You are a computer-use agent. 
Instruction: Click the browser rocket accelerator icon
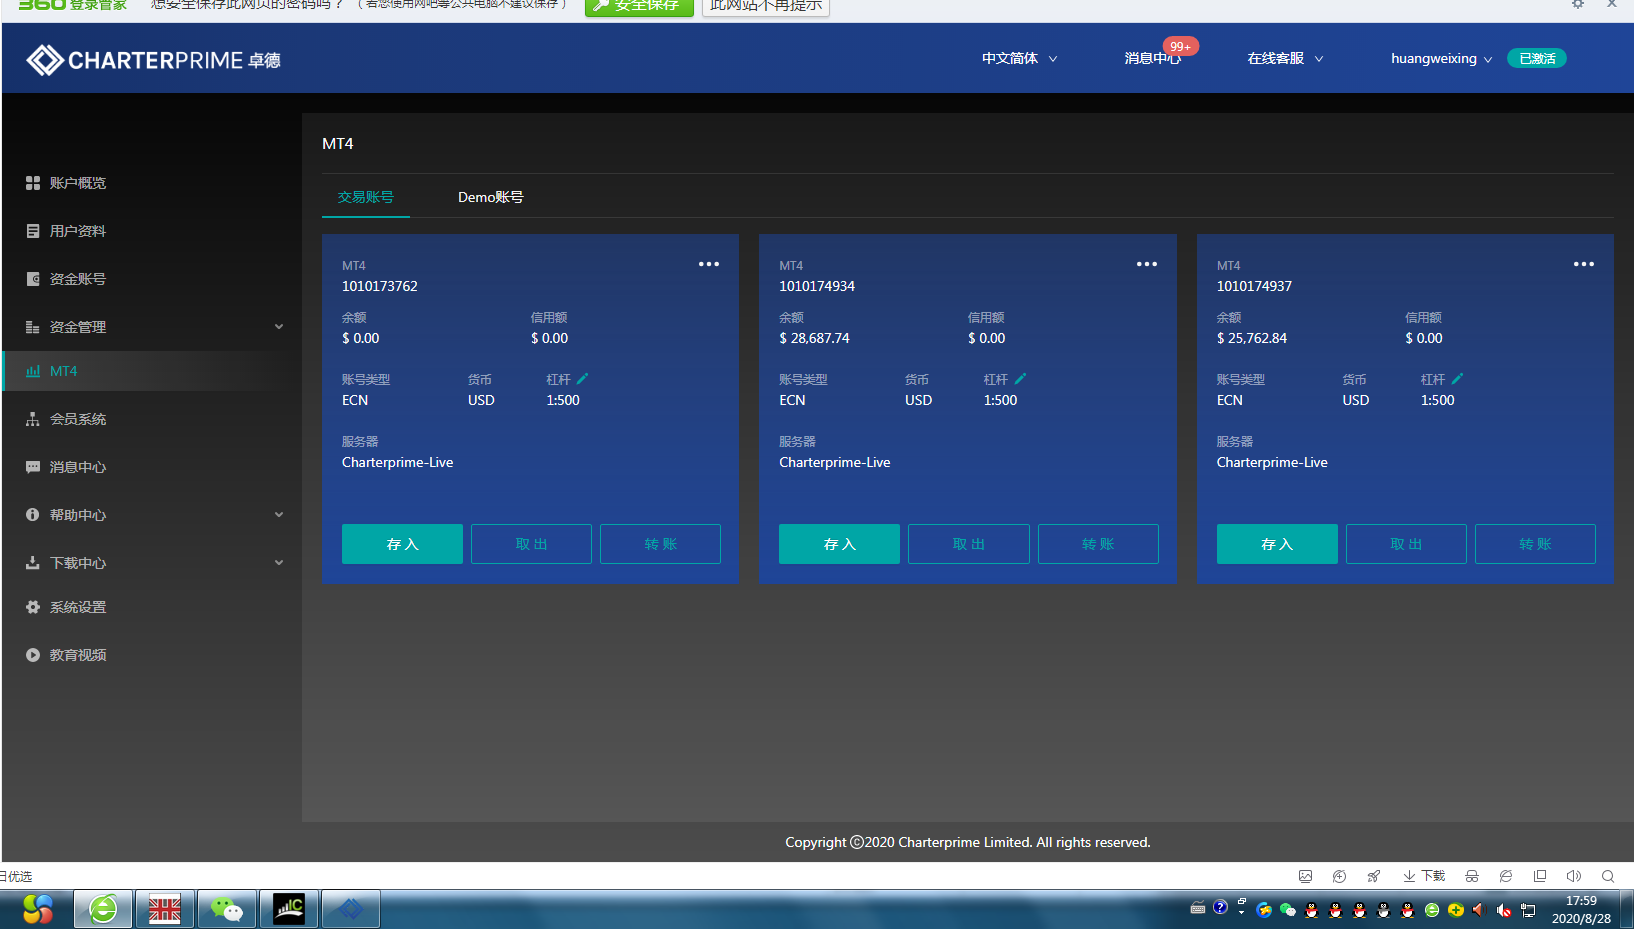pos(1373,876)
